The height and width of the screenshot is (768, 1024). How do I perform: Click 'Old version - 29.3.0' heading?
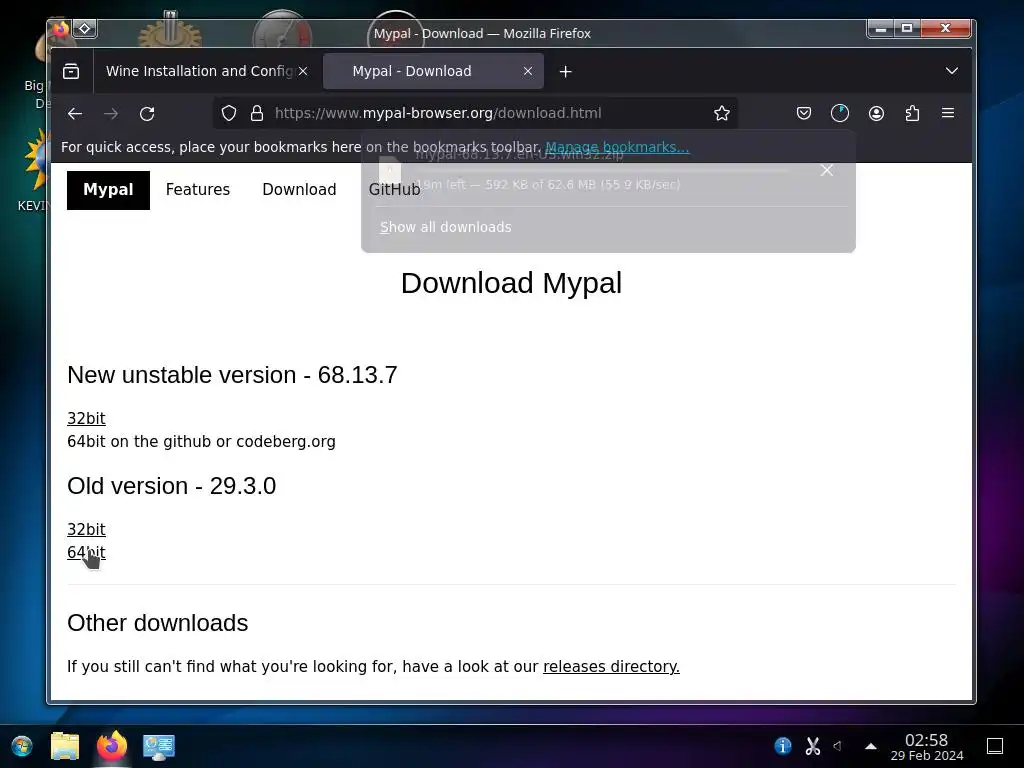(171, 486)
